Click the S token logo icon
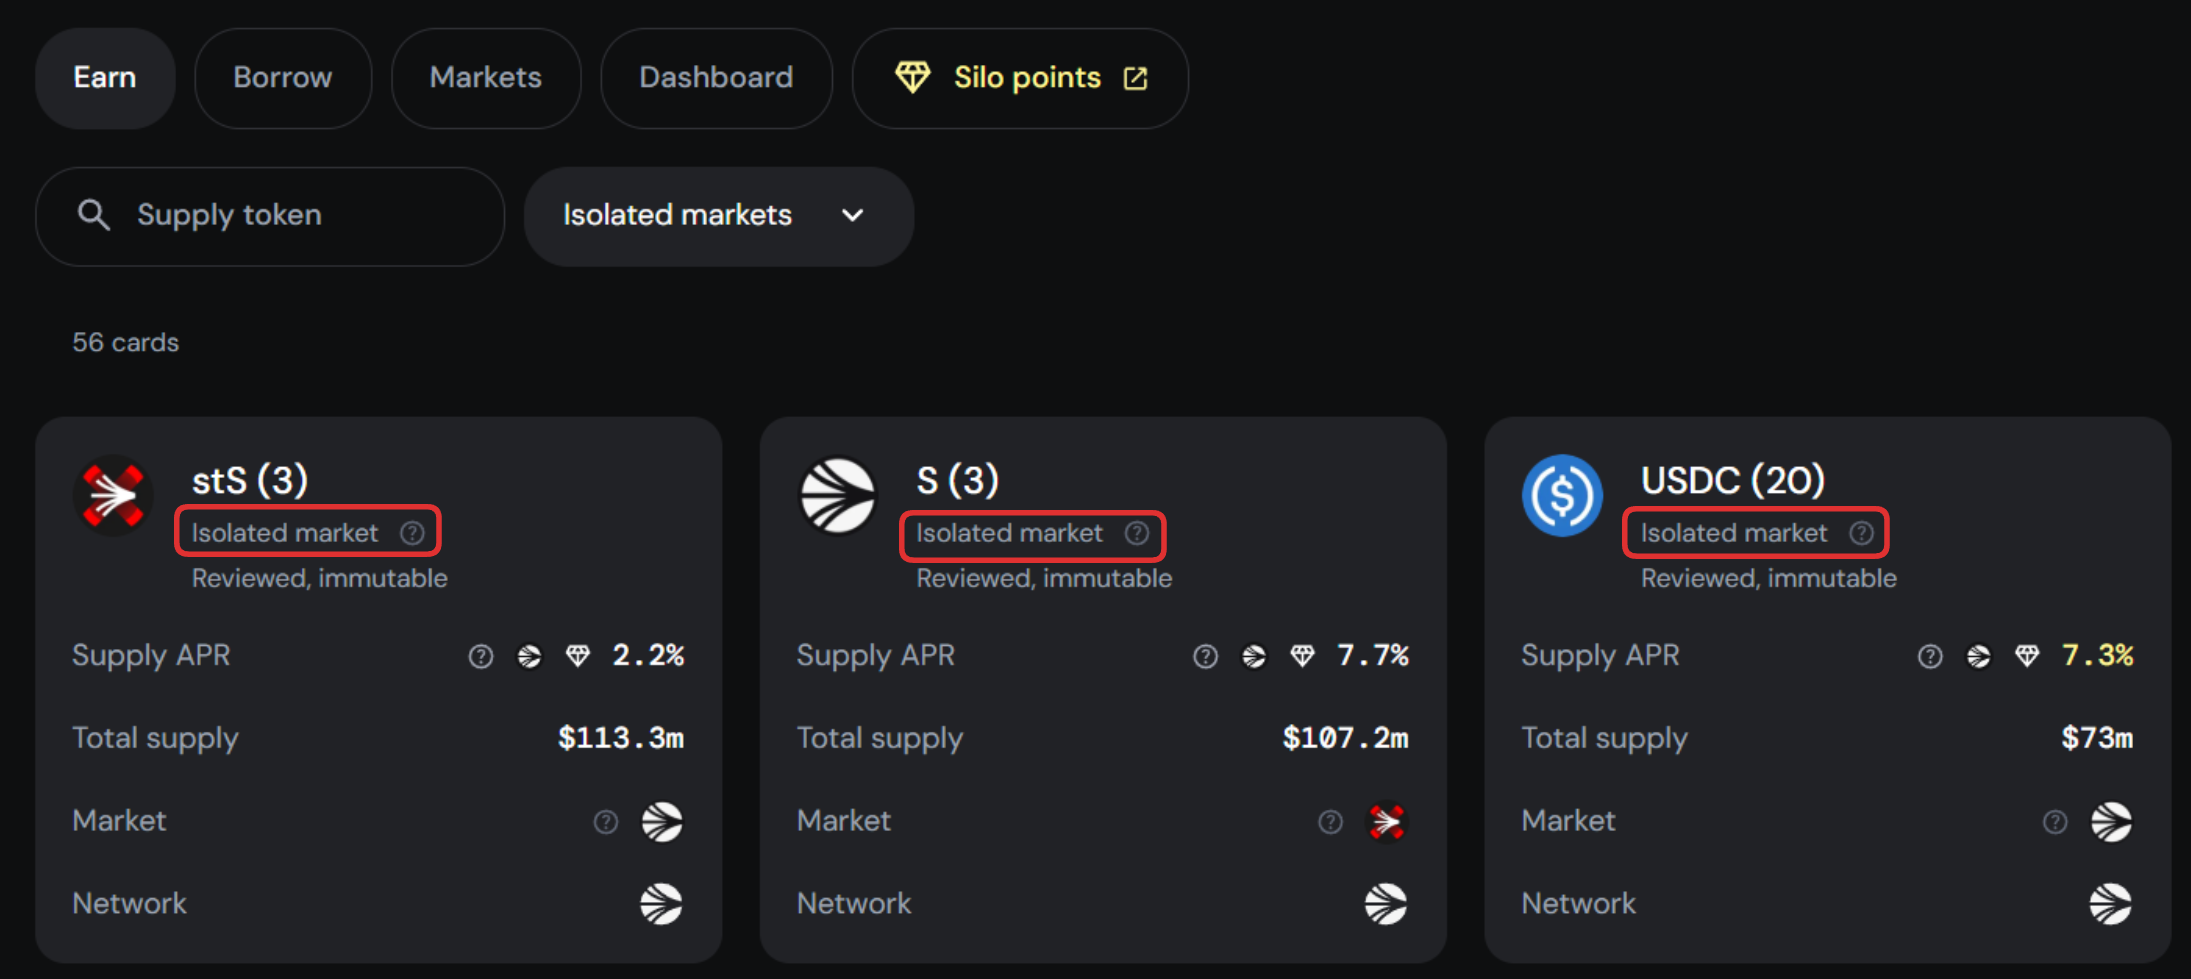The width and height of the screenshot is (2191, 979). [x=838, y=495]
